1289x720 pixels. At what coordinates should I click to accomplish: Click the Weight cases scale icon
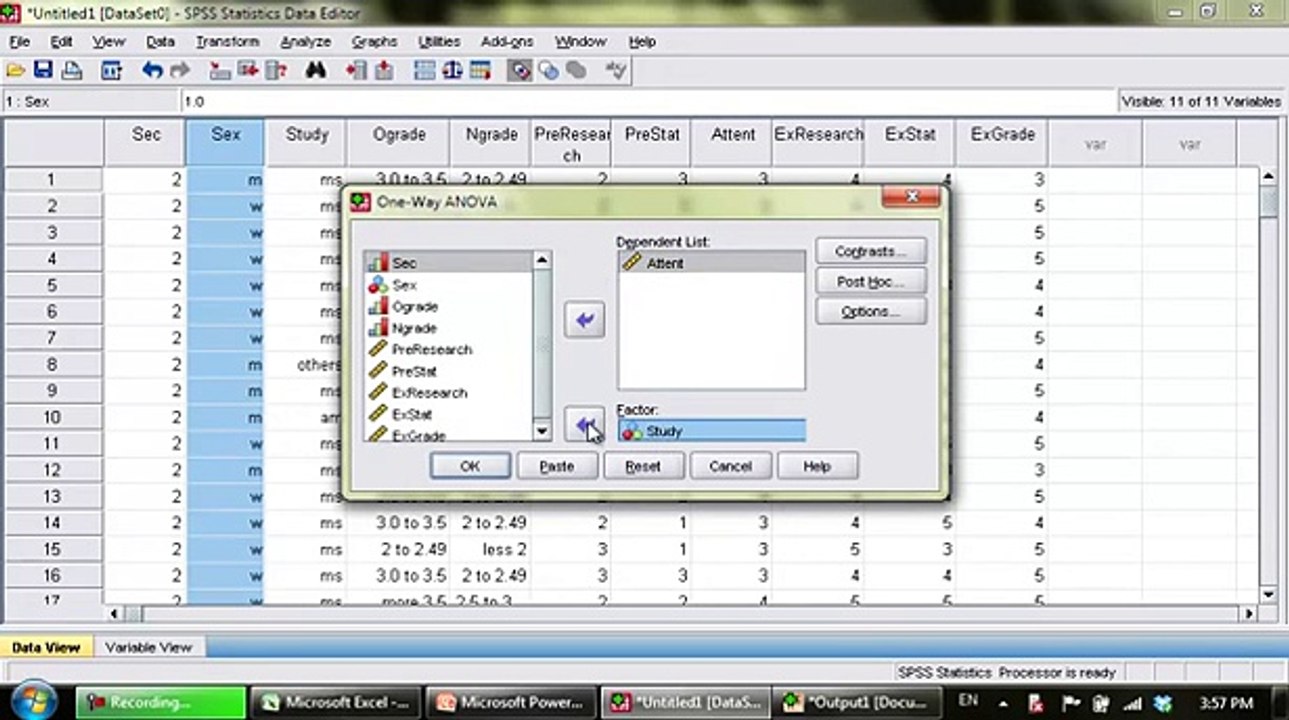click(x=452, y=70)
